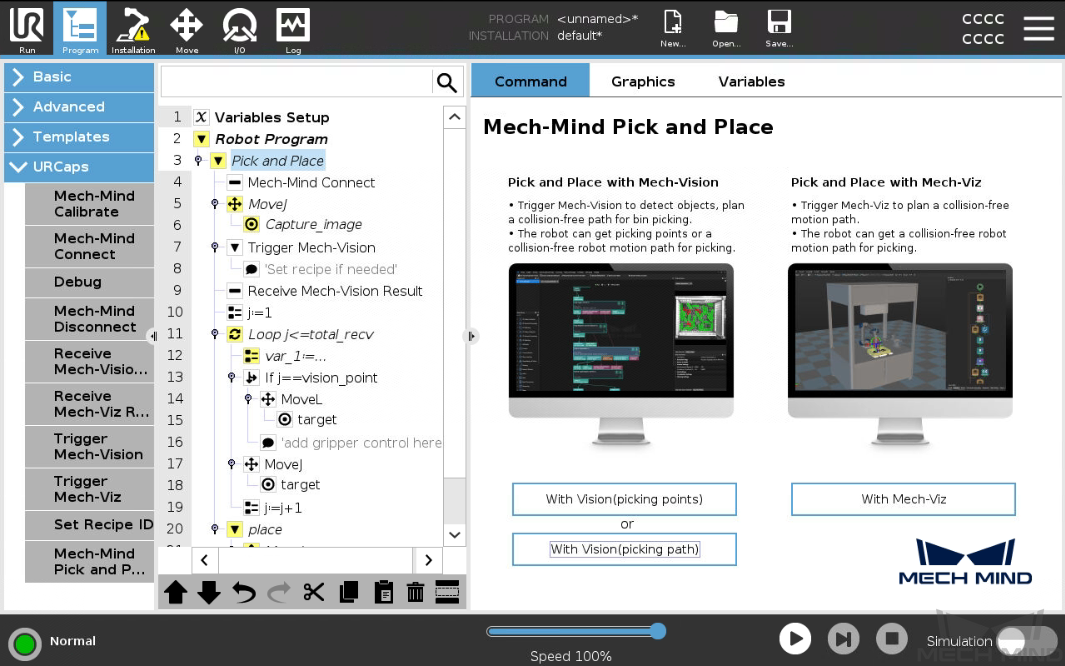The height and width of the screenshot is (666, 1065).
Task: Insert Mech-Mind Disconnect URCap node
Action: click(x=90, y=318)
